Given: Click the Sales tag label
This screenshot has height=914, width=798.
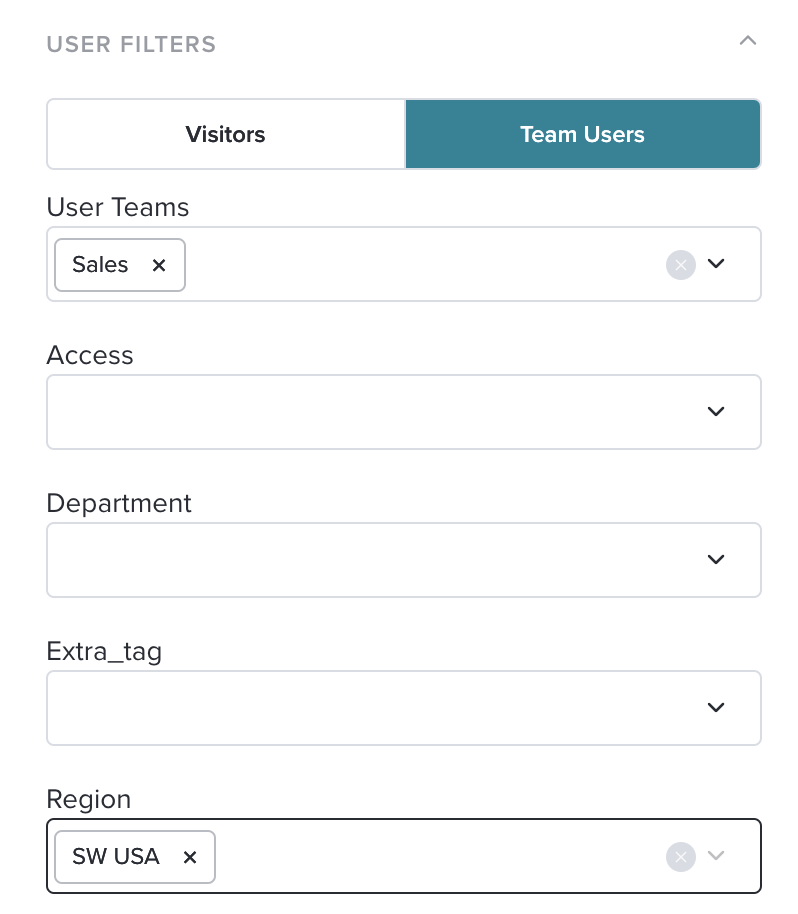Looking at the screenshot, I should click(100, 265).
